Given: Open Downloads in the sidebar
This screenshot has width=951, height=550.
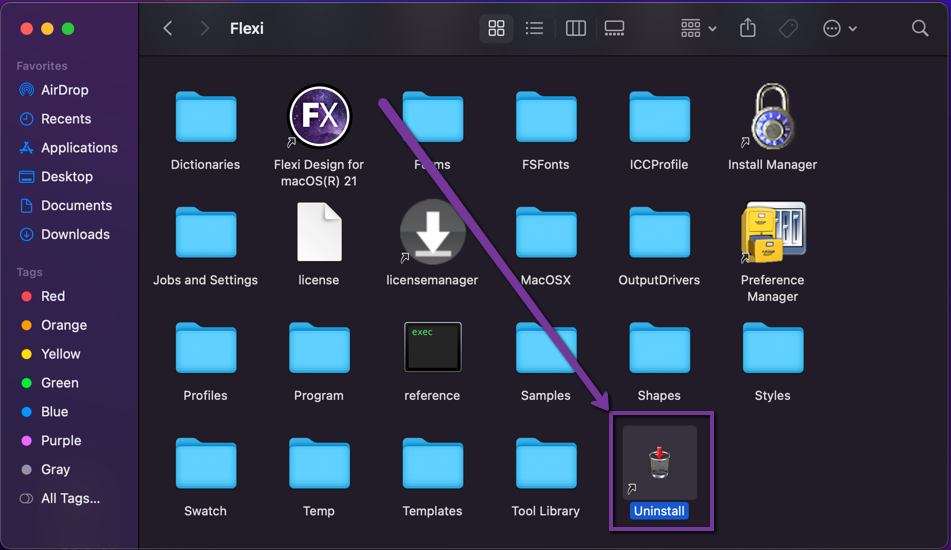Looking at the screenshot, I should pos(75,234).
